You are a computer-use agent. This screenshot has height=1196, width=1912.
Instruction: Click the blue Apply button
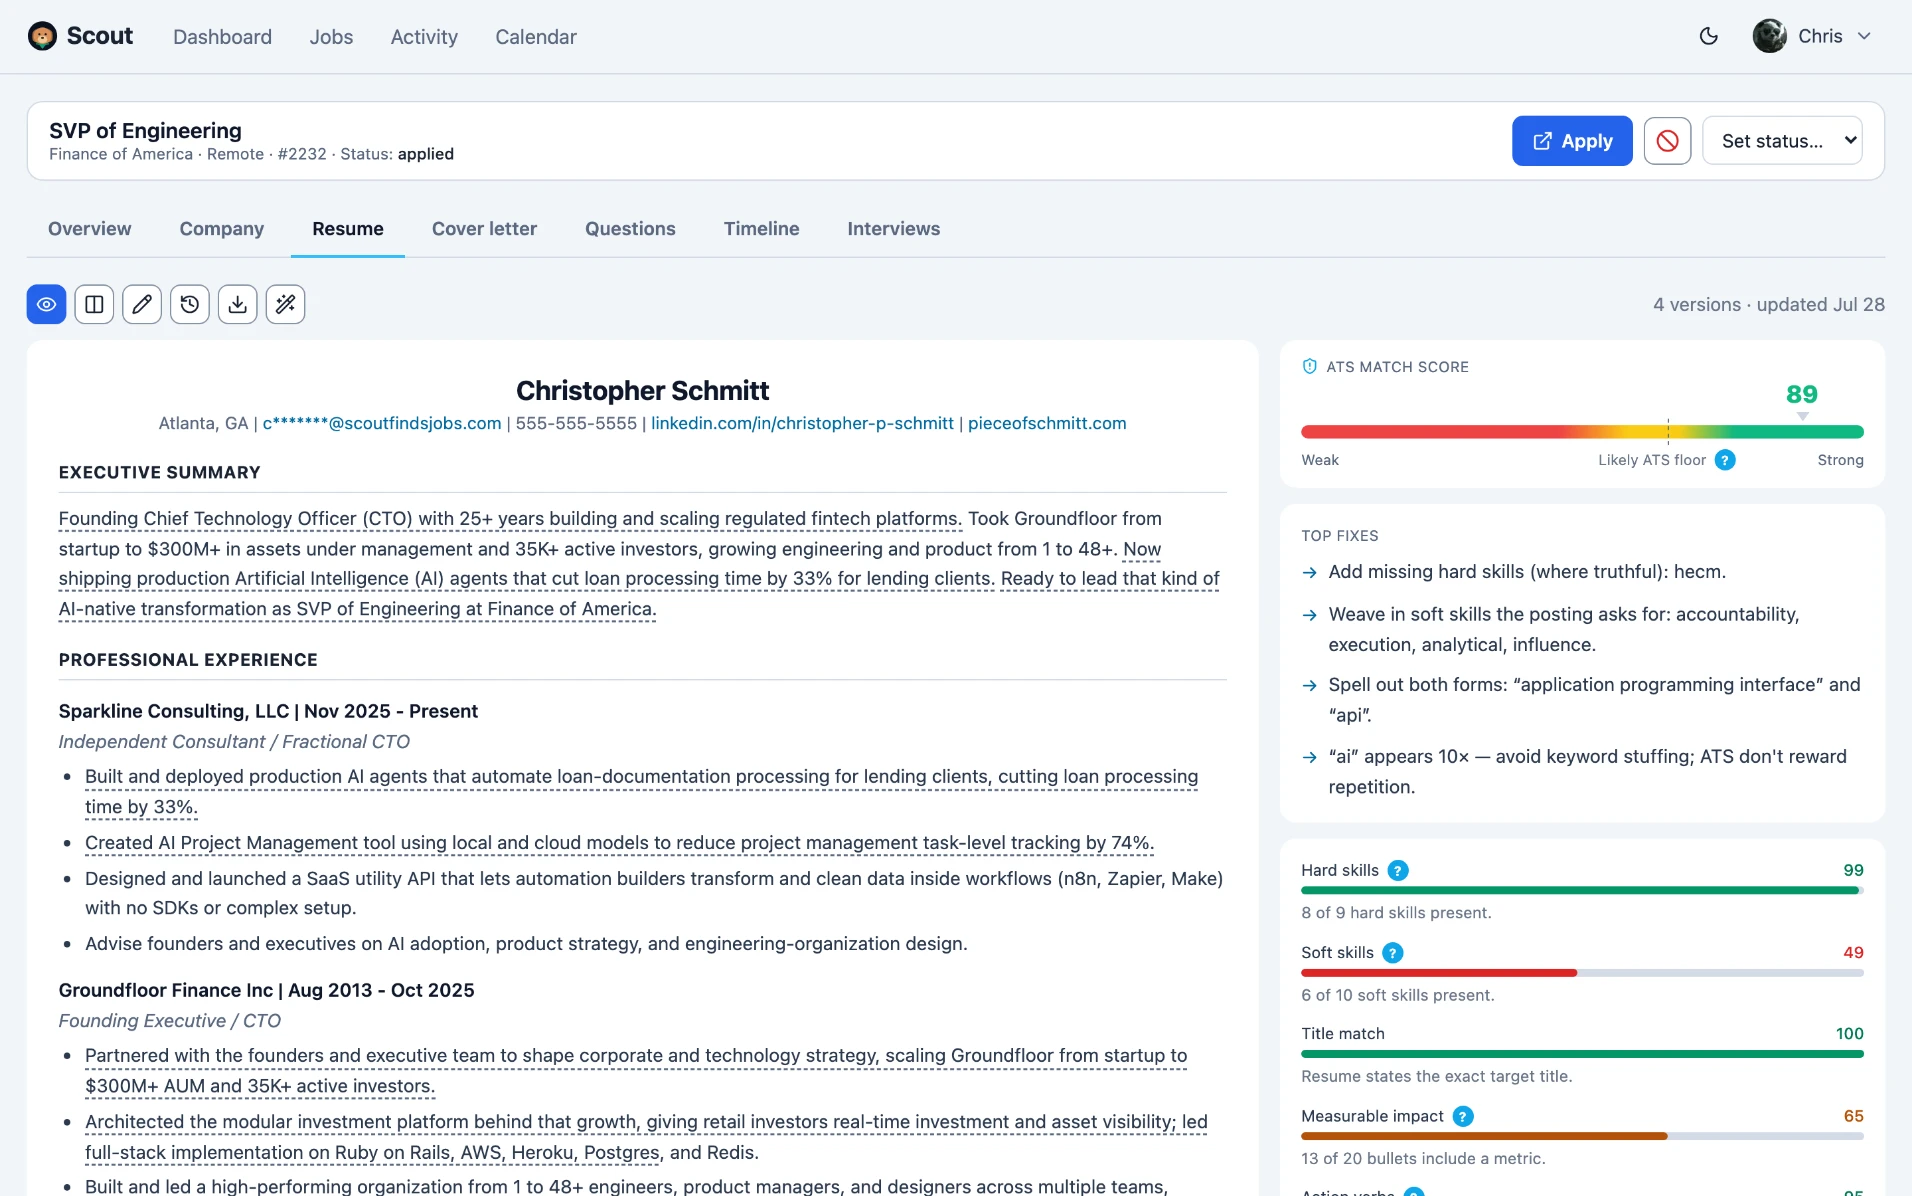tap(1572, 141)
